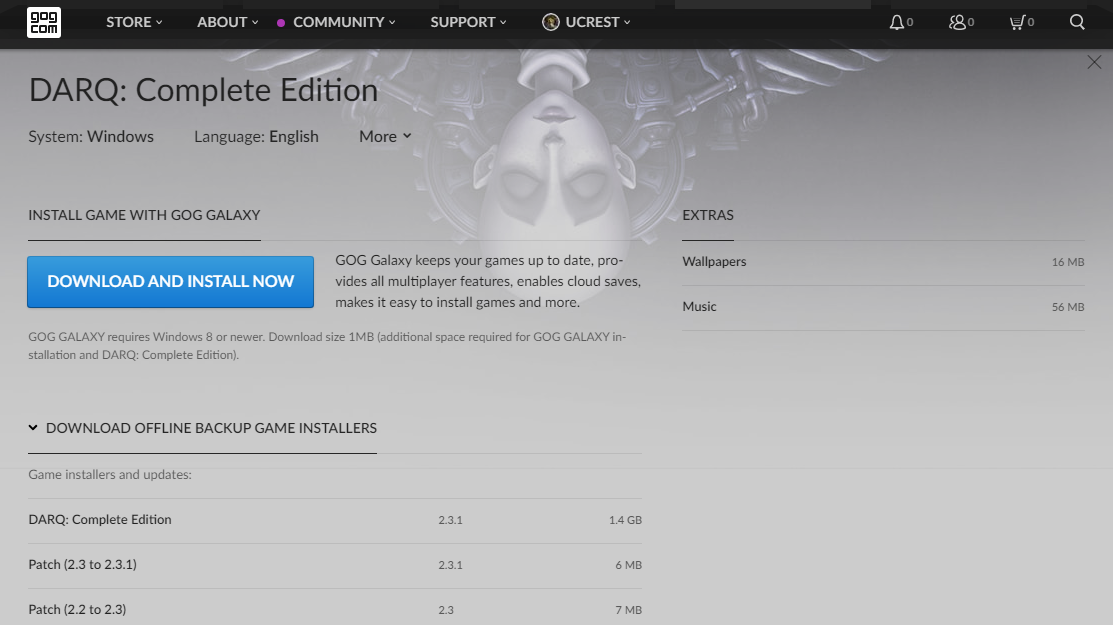Open the ABOUT menu
The width and height of the screenshot is (1113, 625).
tap(228, 23)
